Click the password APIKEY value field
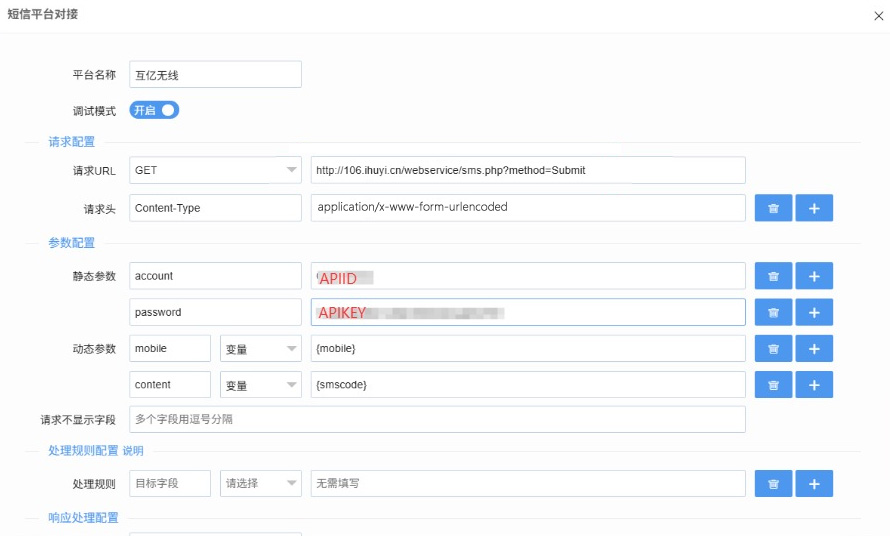 point(527,313)
